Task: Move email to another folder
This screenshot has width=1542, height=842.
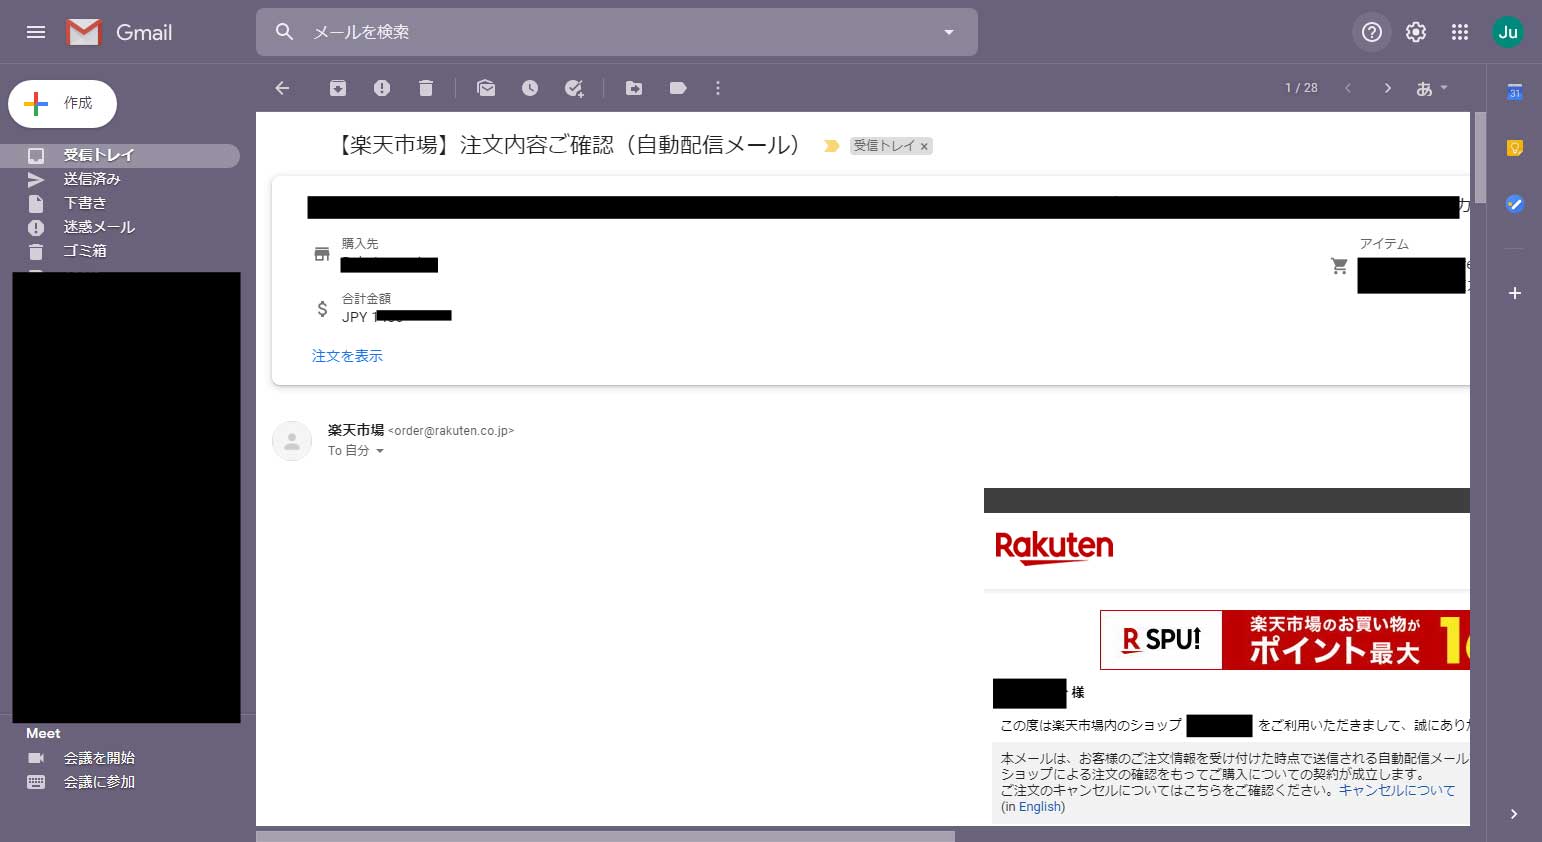Action: (634, 88)
